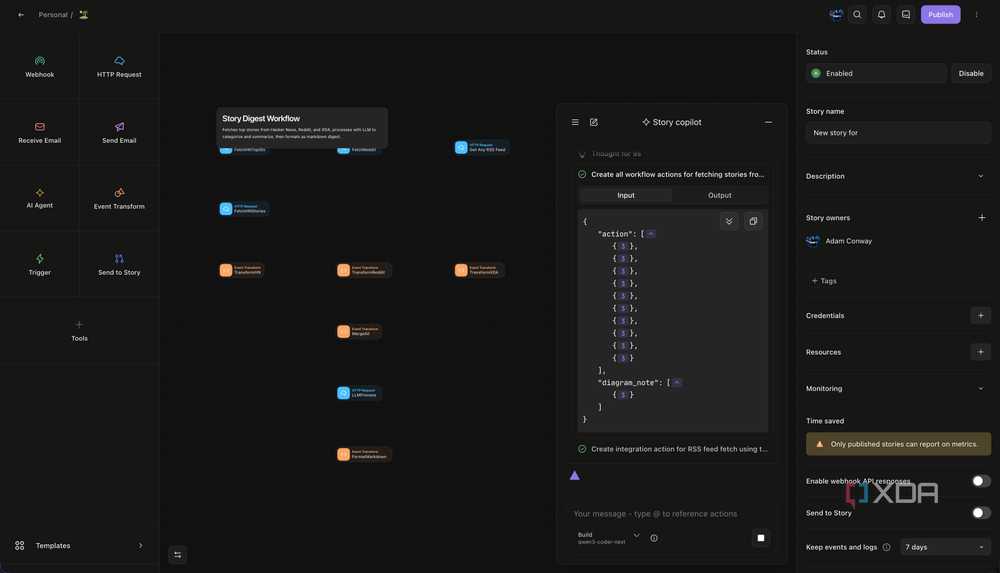1000x573 pixels.
Task: Start a new copilot chat with edit icon
Action: coord(594,122)
